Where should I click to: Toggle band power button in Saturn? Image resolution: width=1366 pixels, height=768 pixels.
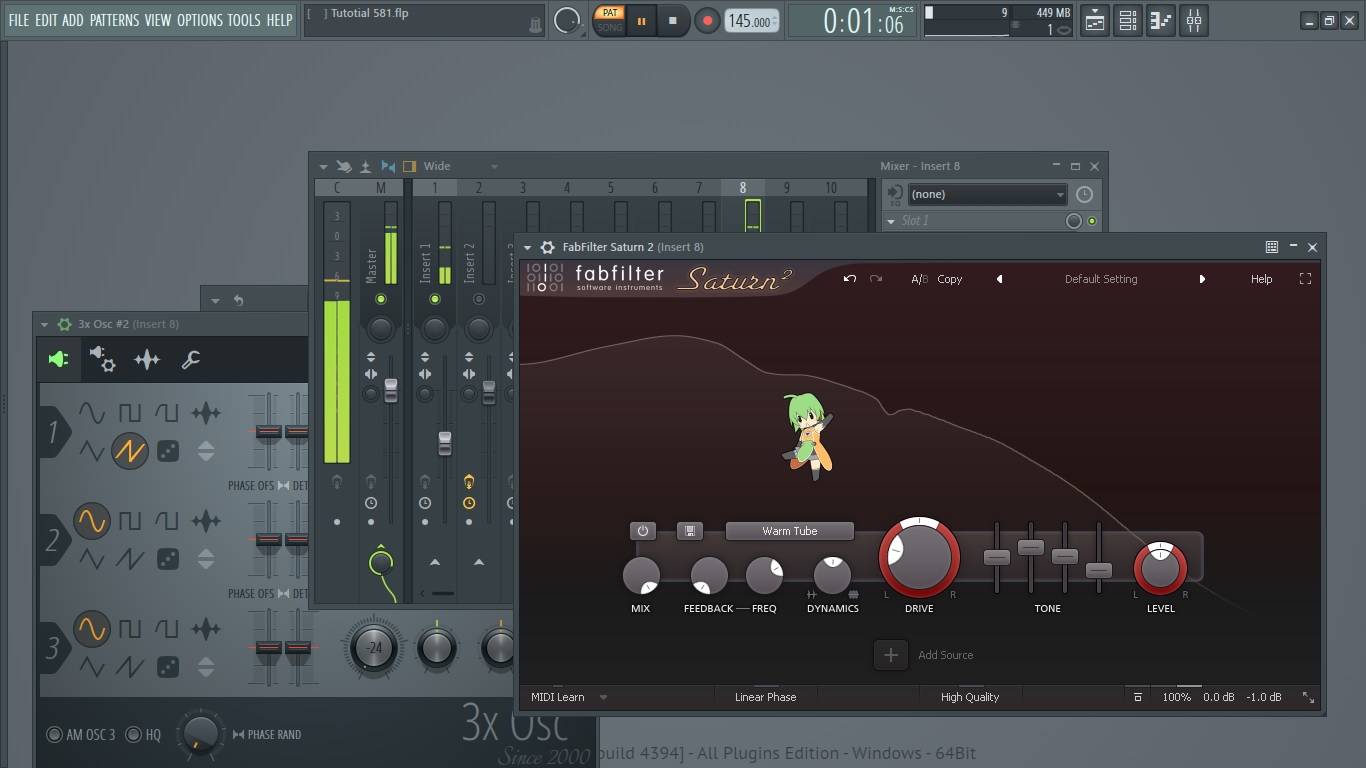click(642, 531)
